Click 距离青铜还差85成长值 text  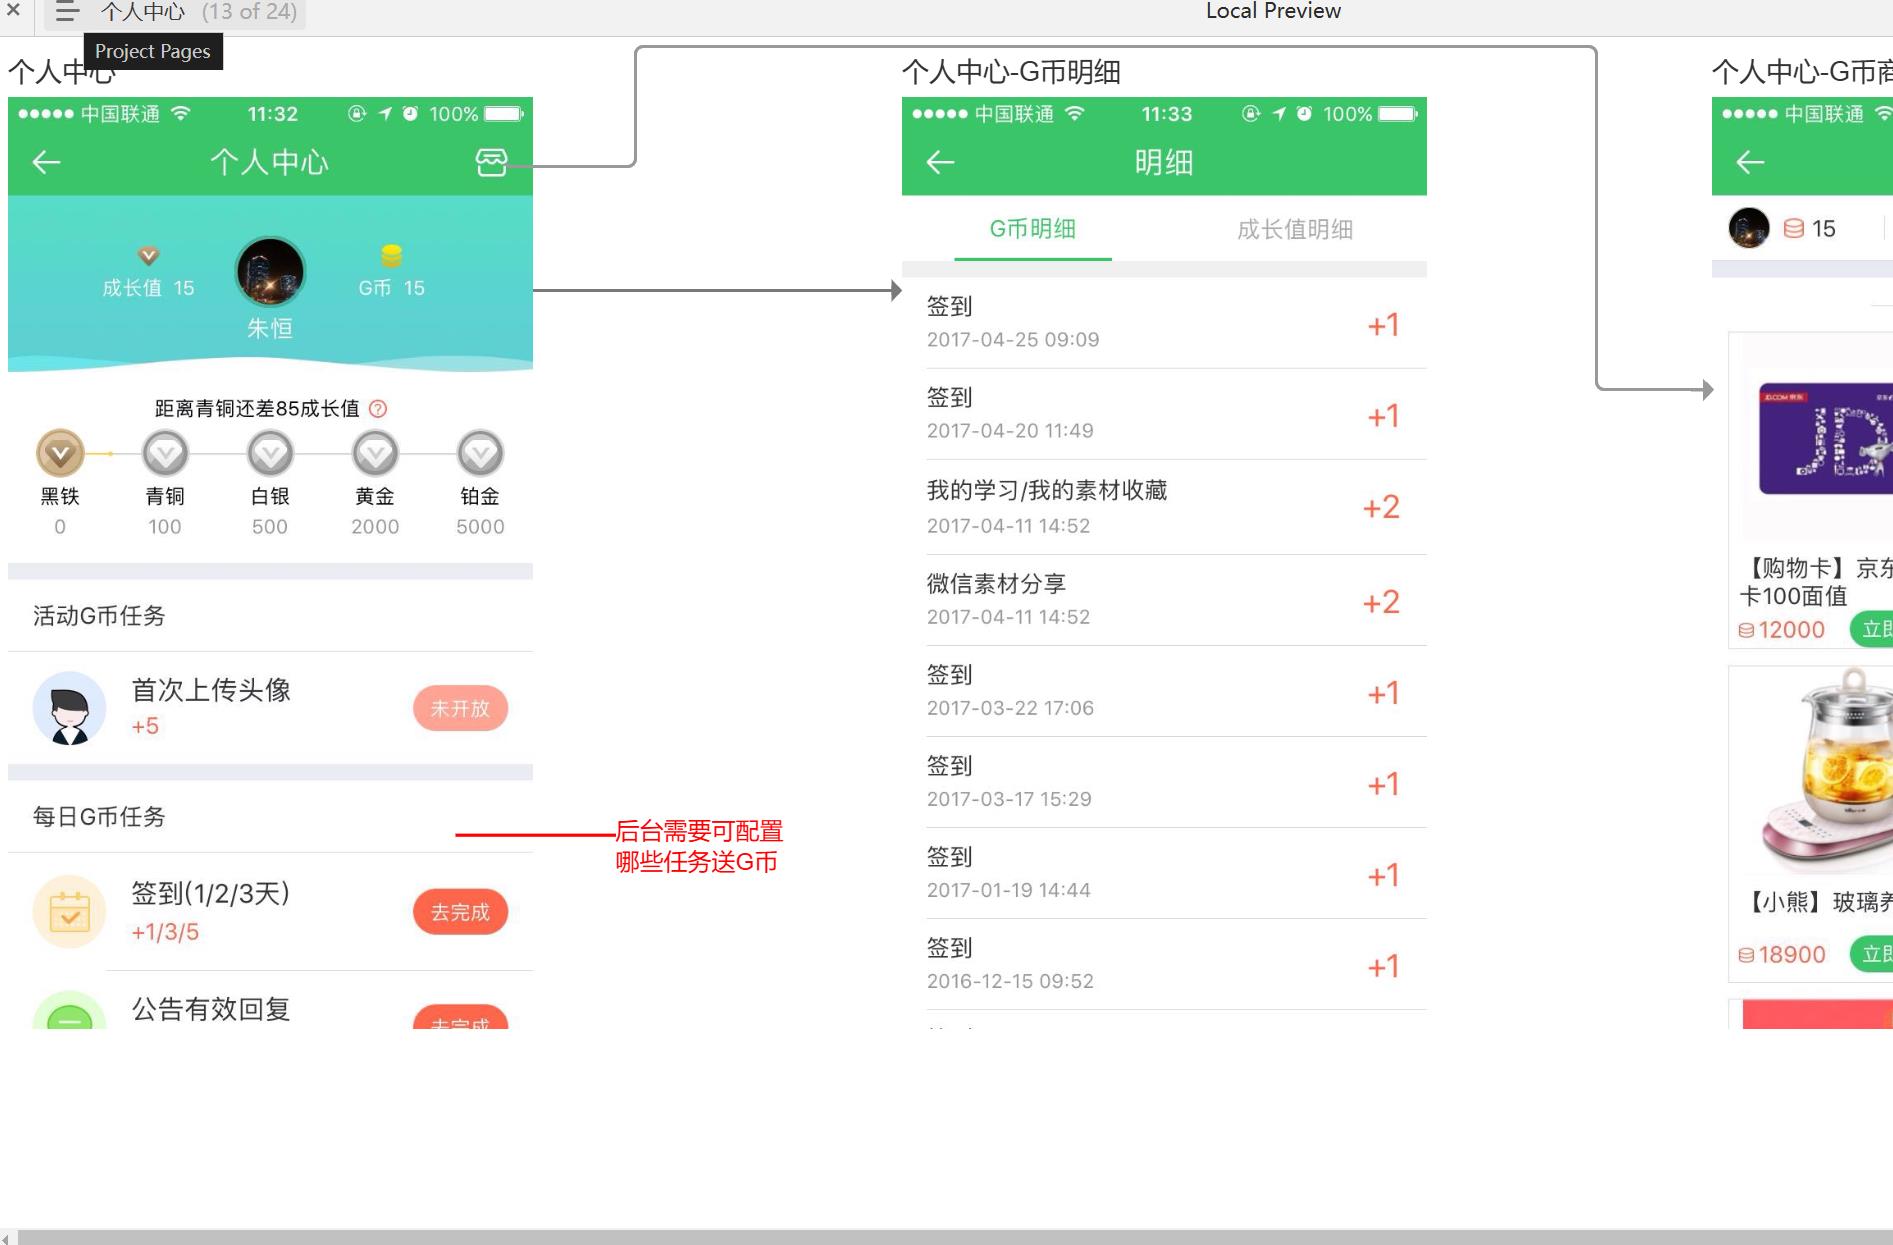(x=257, y=409)
